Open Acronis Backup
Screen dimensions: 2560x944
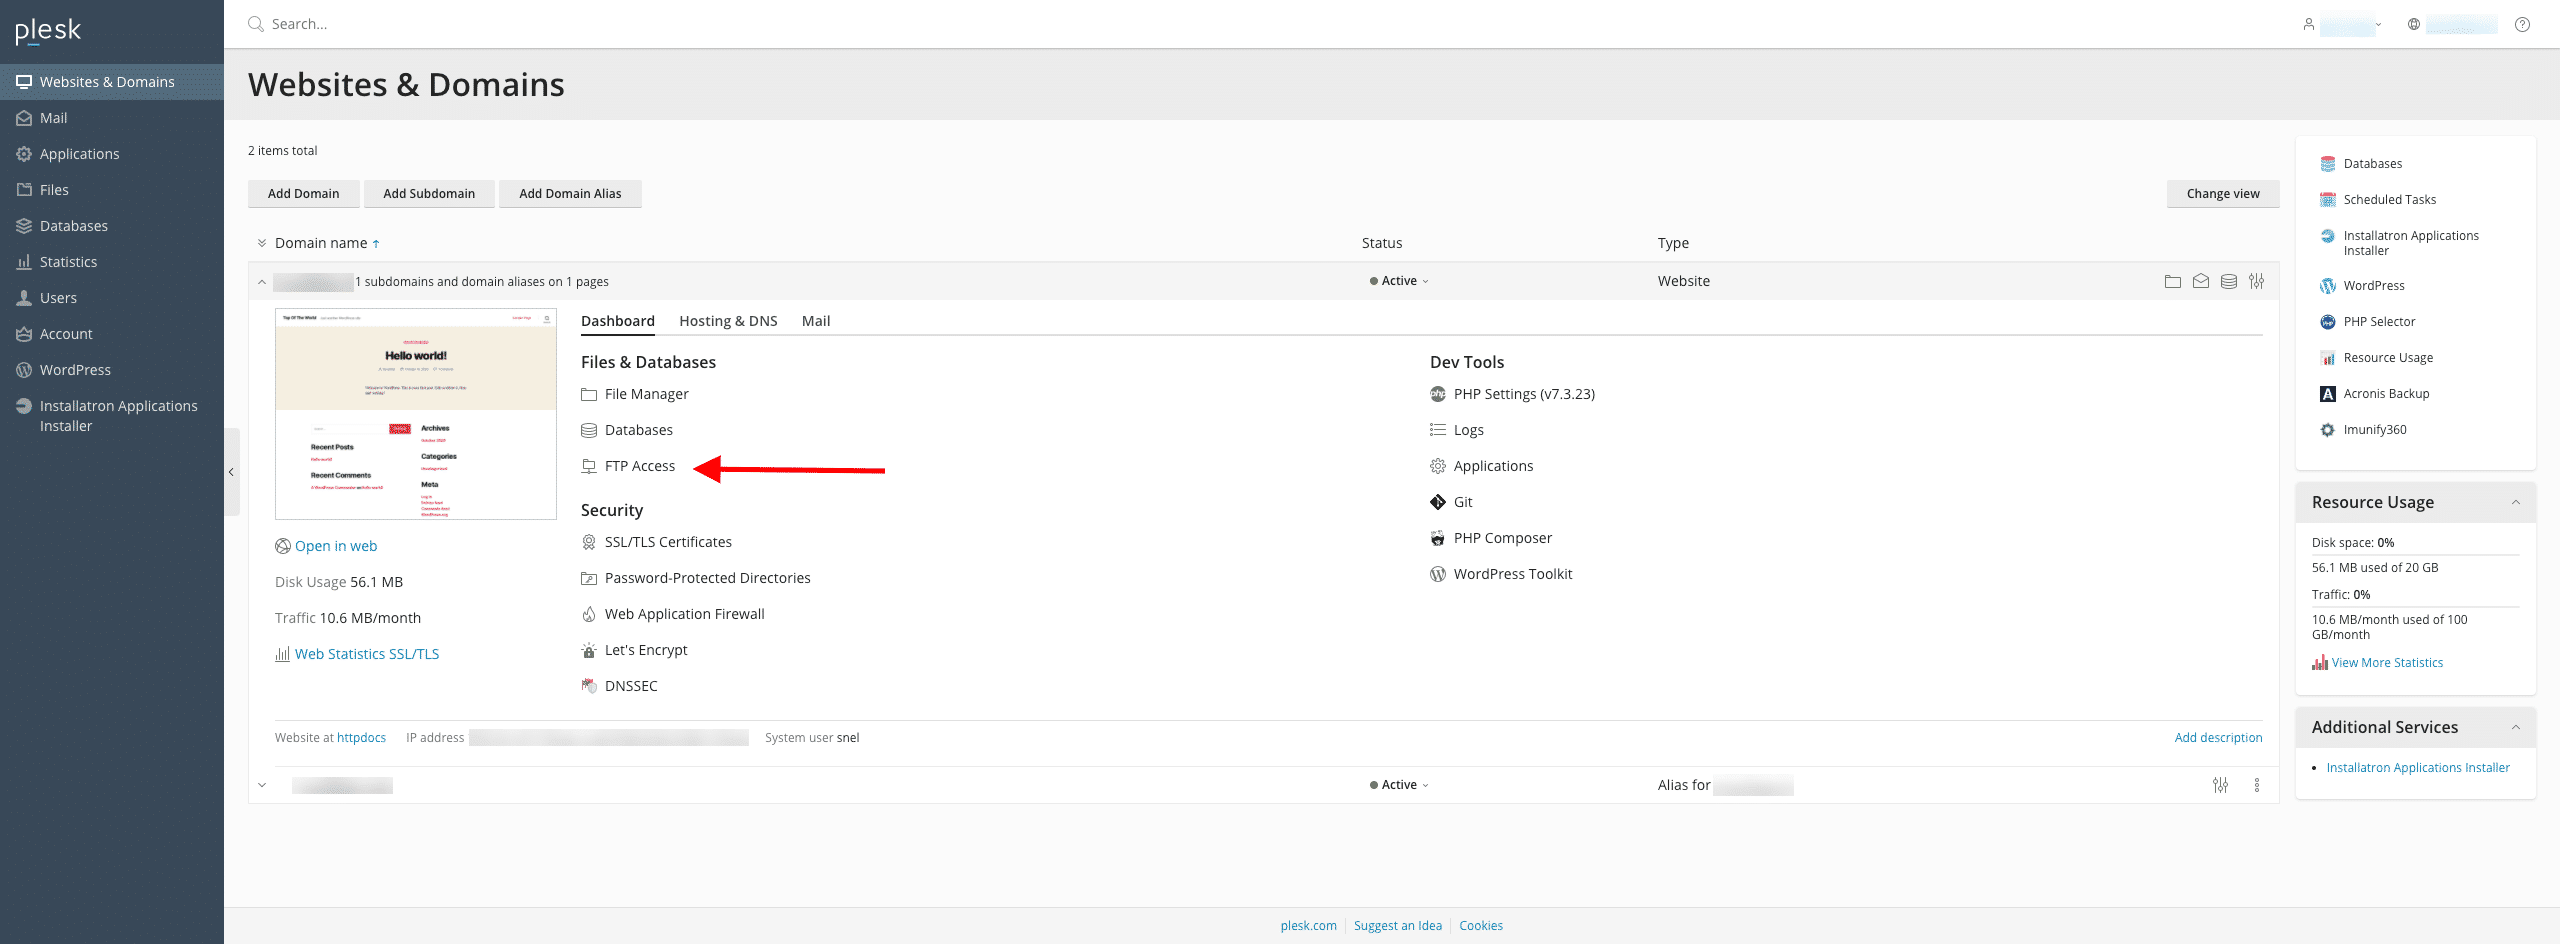(2374, 394)
